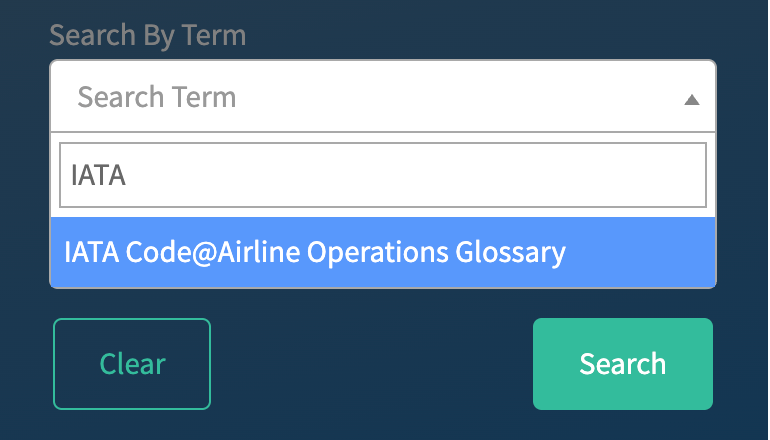Click the outlined Clear button
This screenshot has height=440, width=770.
point(132,363)
